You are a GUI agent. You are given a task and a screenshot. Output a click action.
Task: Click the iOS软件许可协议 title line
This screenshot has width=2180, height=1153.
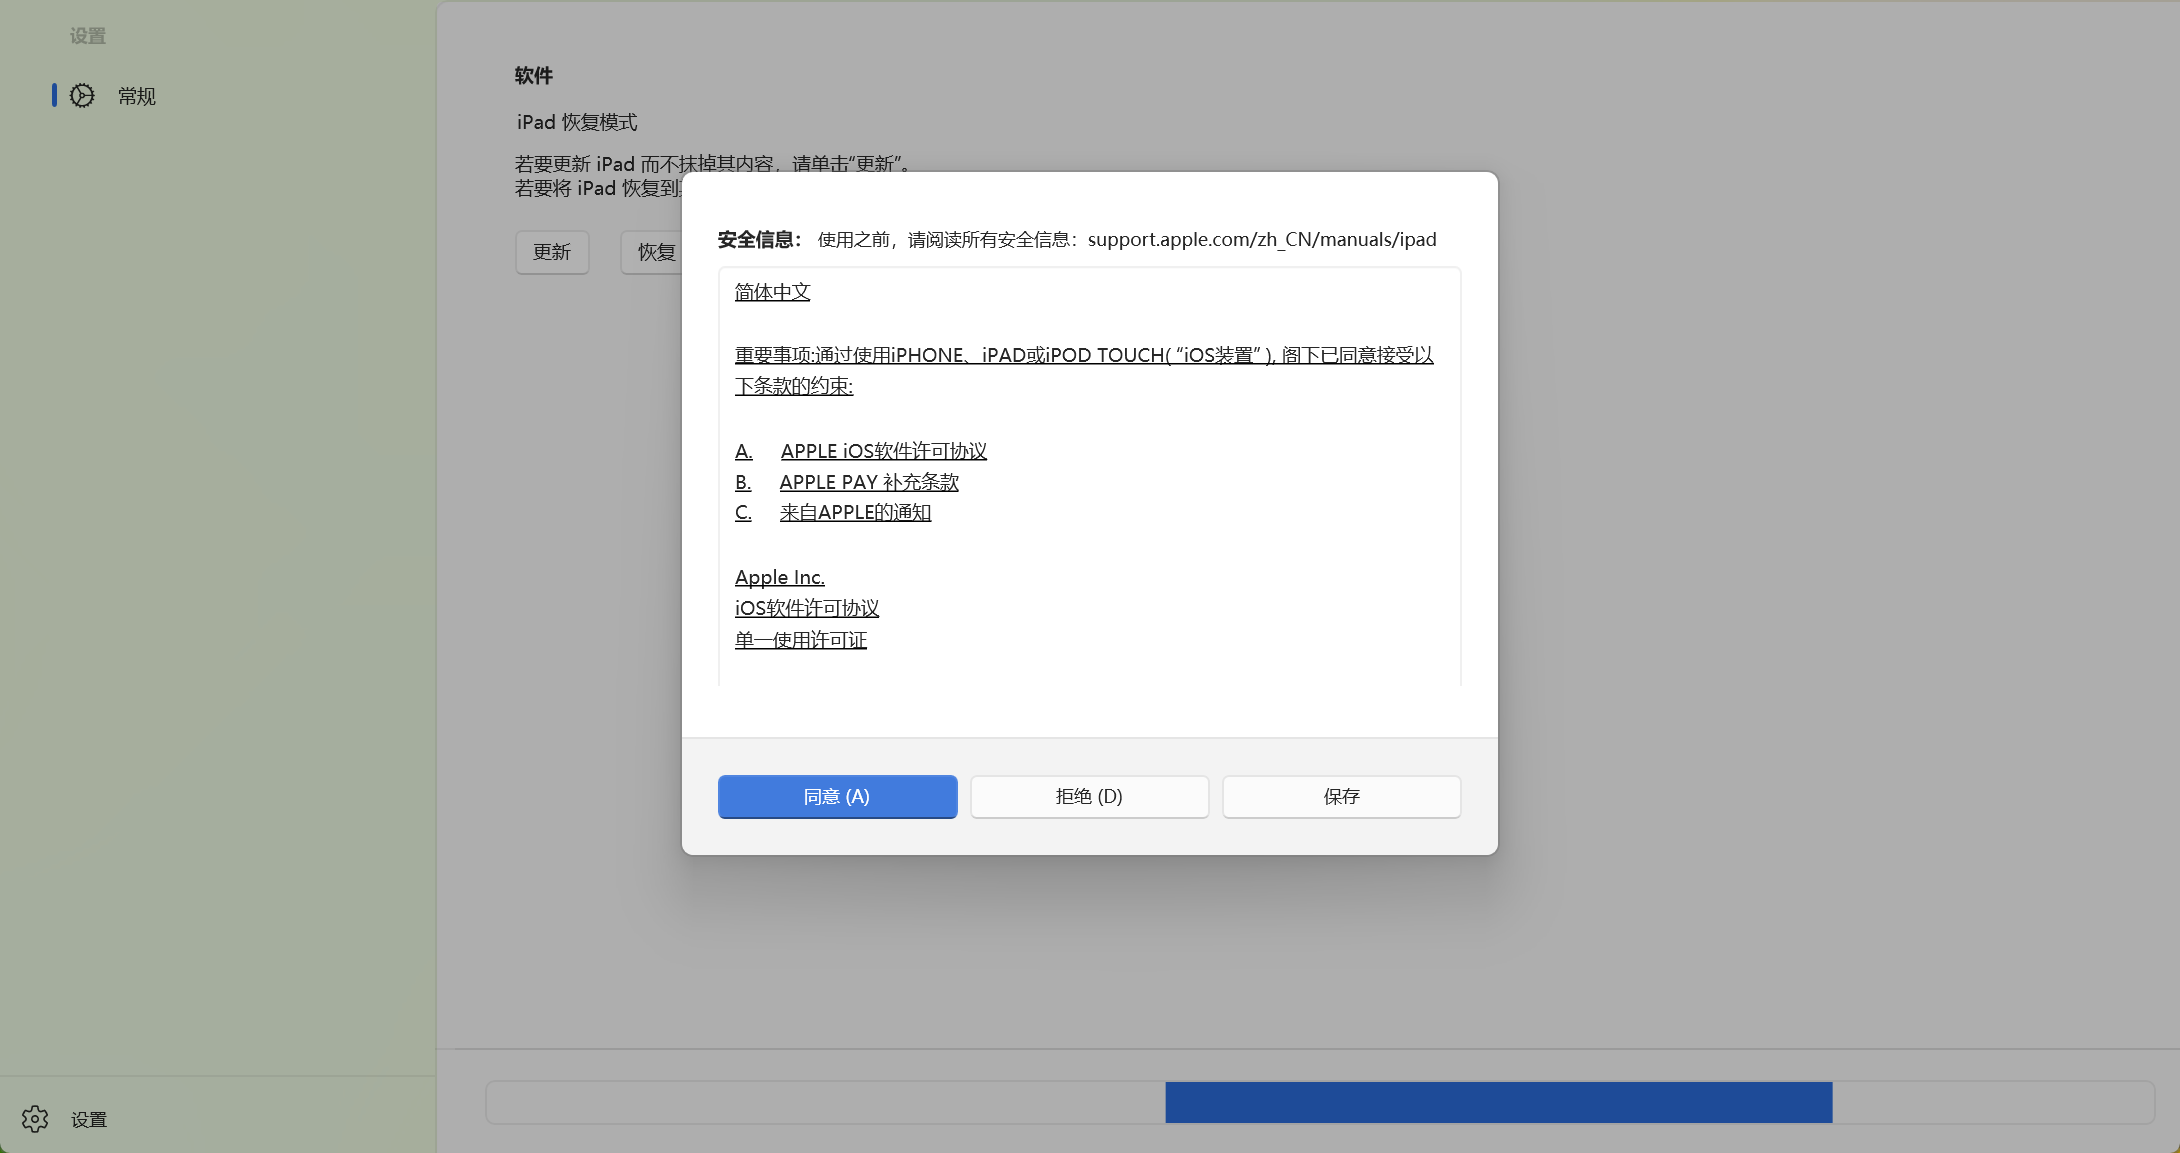click(x=806, y=608)
